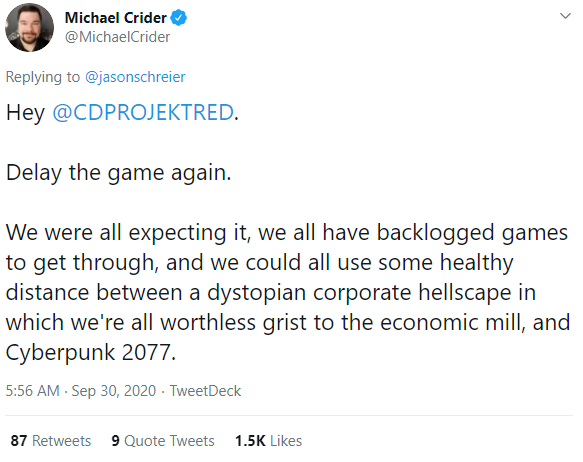
Task: Click the "Cyberpunk 2077." text
Action: pyautogui.click(x=91, y=352)
